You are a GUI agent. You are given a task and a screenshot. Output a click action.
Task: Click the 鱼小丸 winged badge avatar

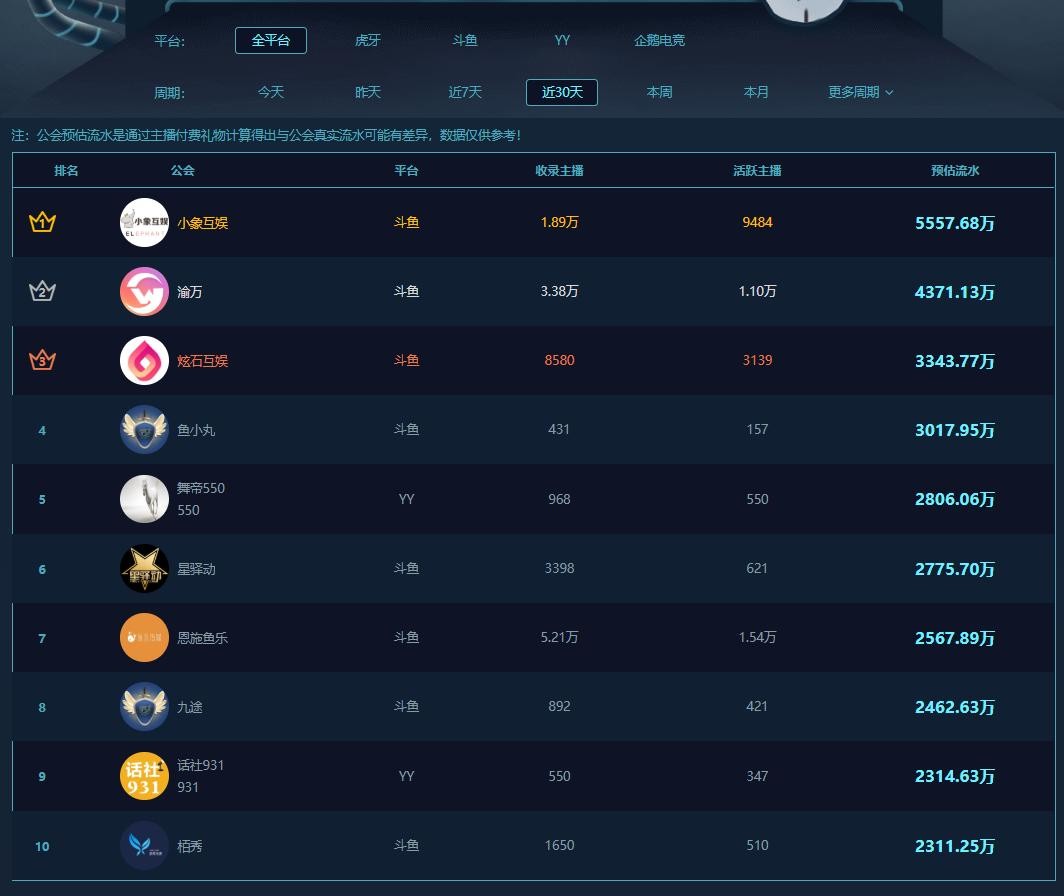point(144,430)
